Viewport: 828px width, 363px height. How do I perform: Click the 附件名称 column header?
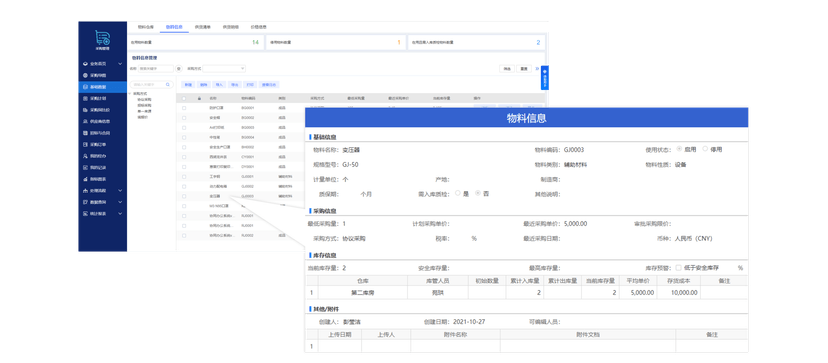click(456, 334)
